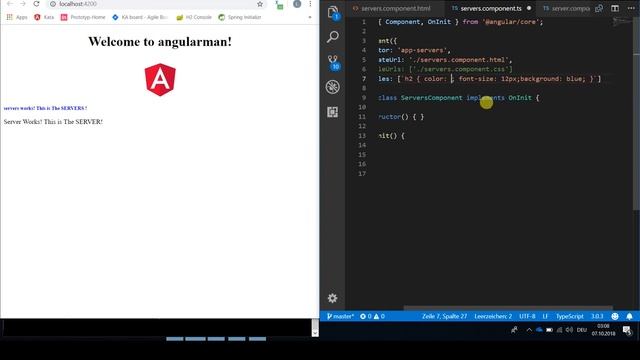
Task: Open the editor more actions ellipsis
Action: coord(631,8)
